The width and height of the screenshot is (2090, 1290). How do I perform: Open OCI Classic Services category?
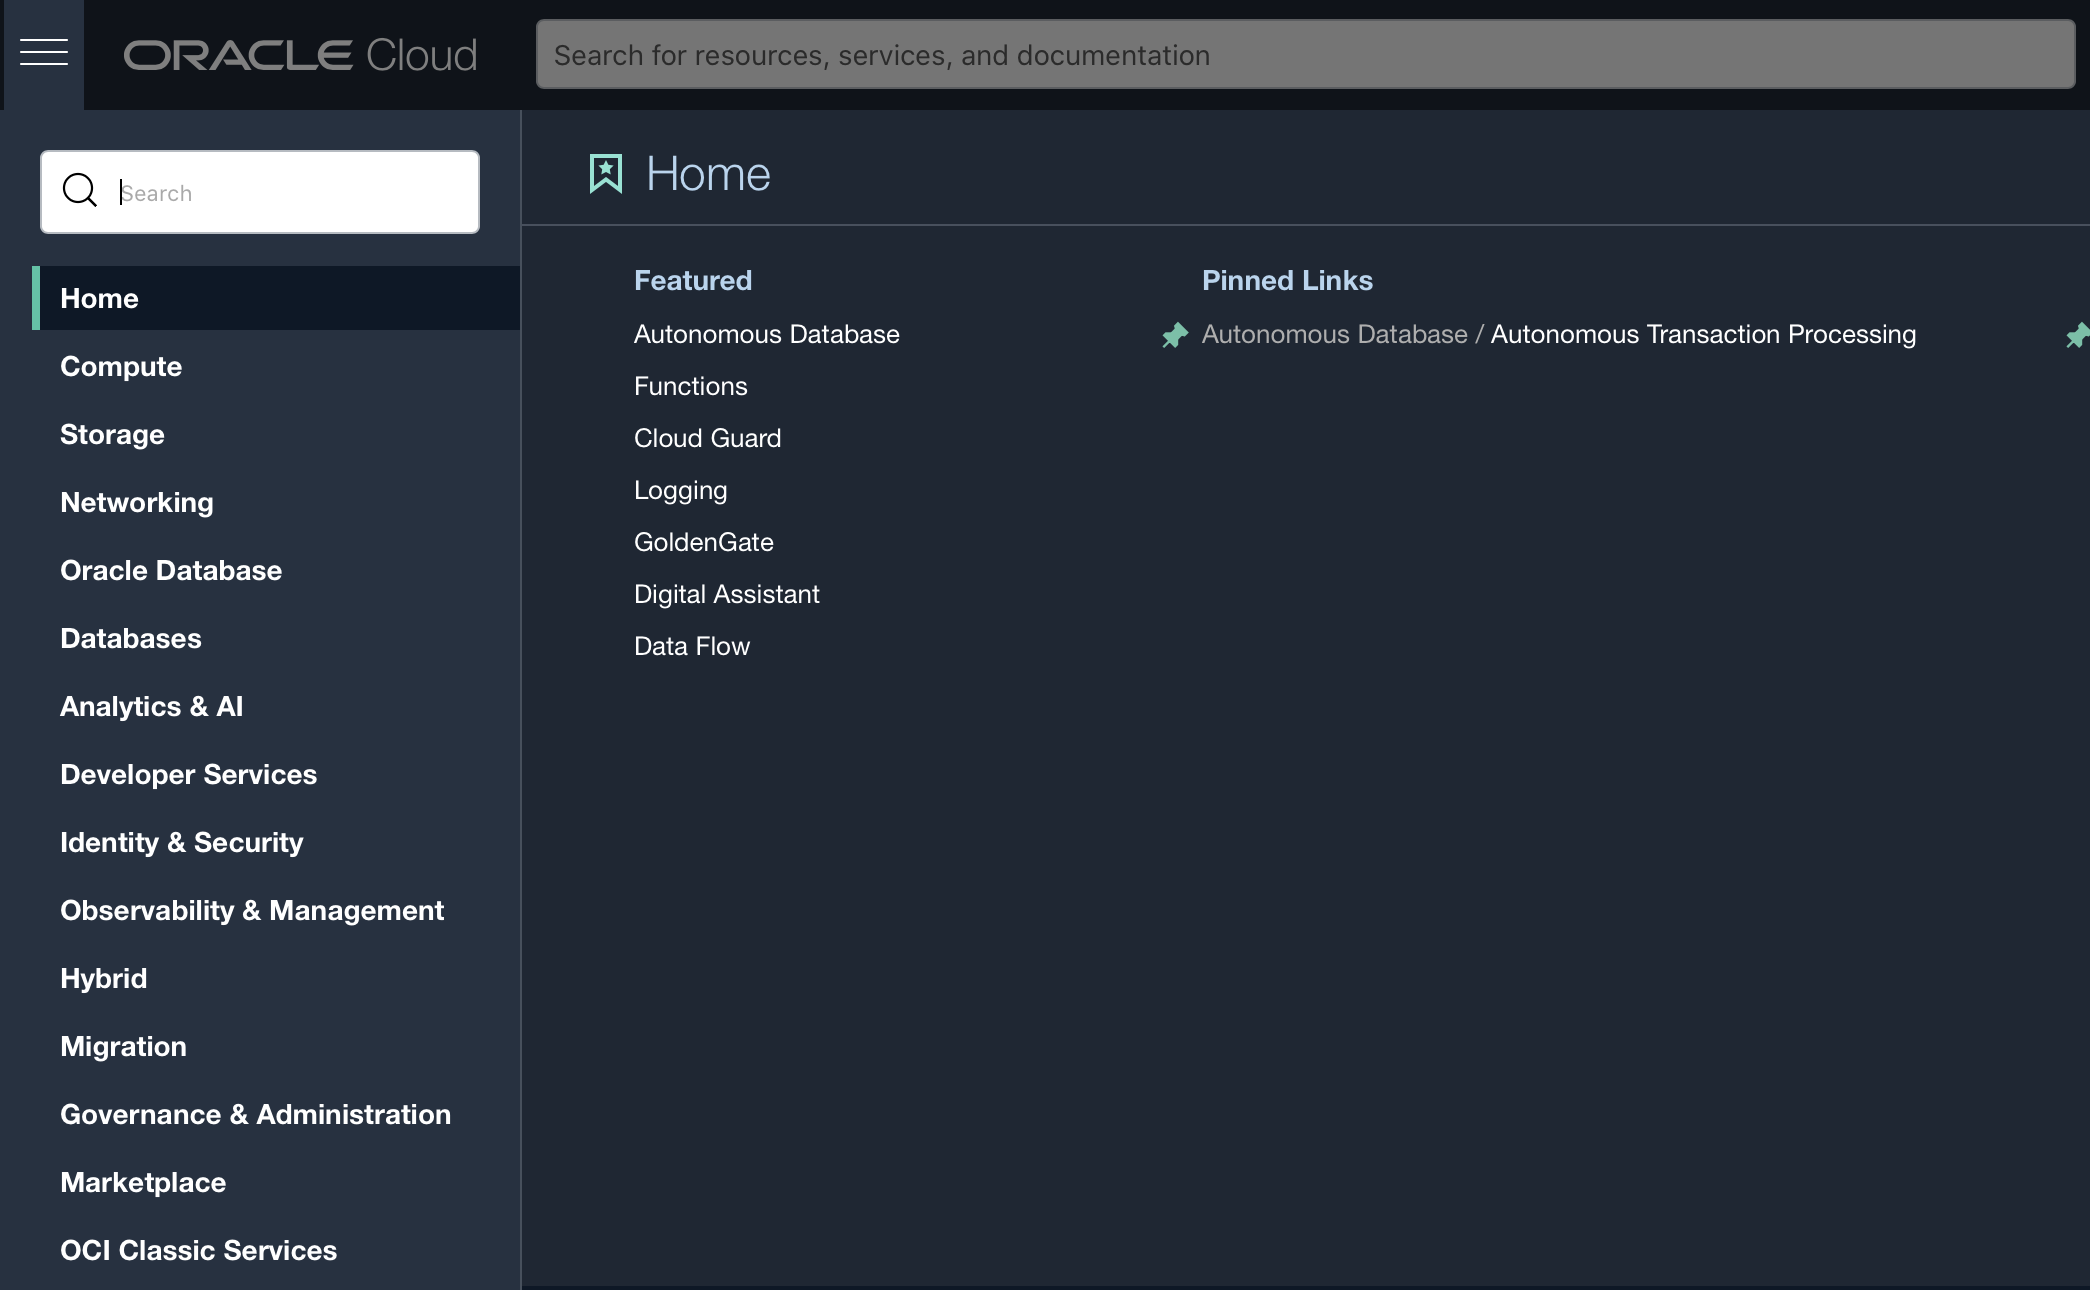click(x=199, y=1250)
